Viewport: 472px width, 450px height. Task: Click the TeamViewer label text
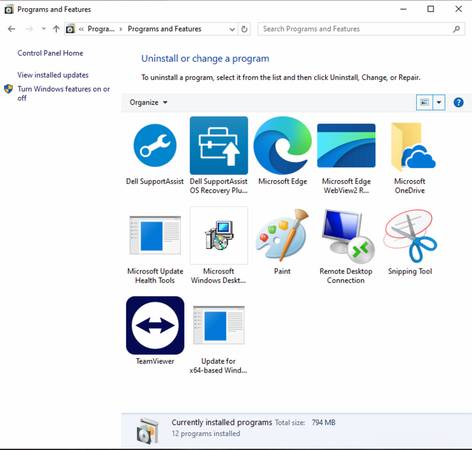[x=155, y=361]
